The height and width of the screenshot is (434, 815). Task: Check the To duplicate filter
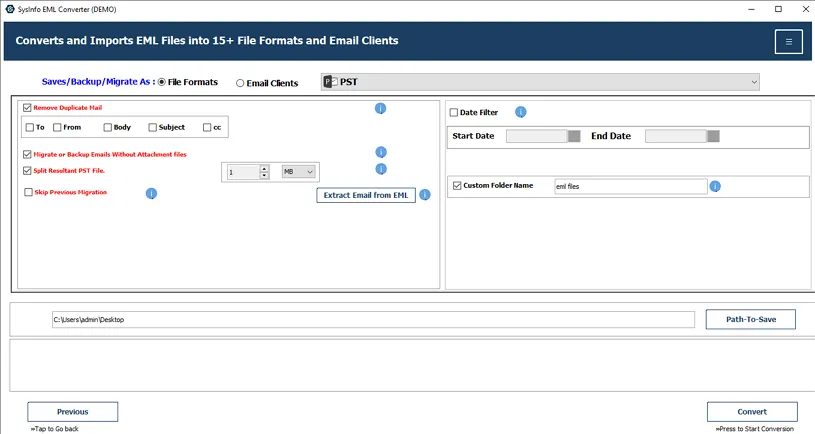click(x=30, y=127)
